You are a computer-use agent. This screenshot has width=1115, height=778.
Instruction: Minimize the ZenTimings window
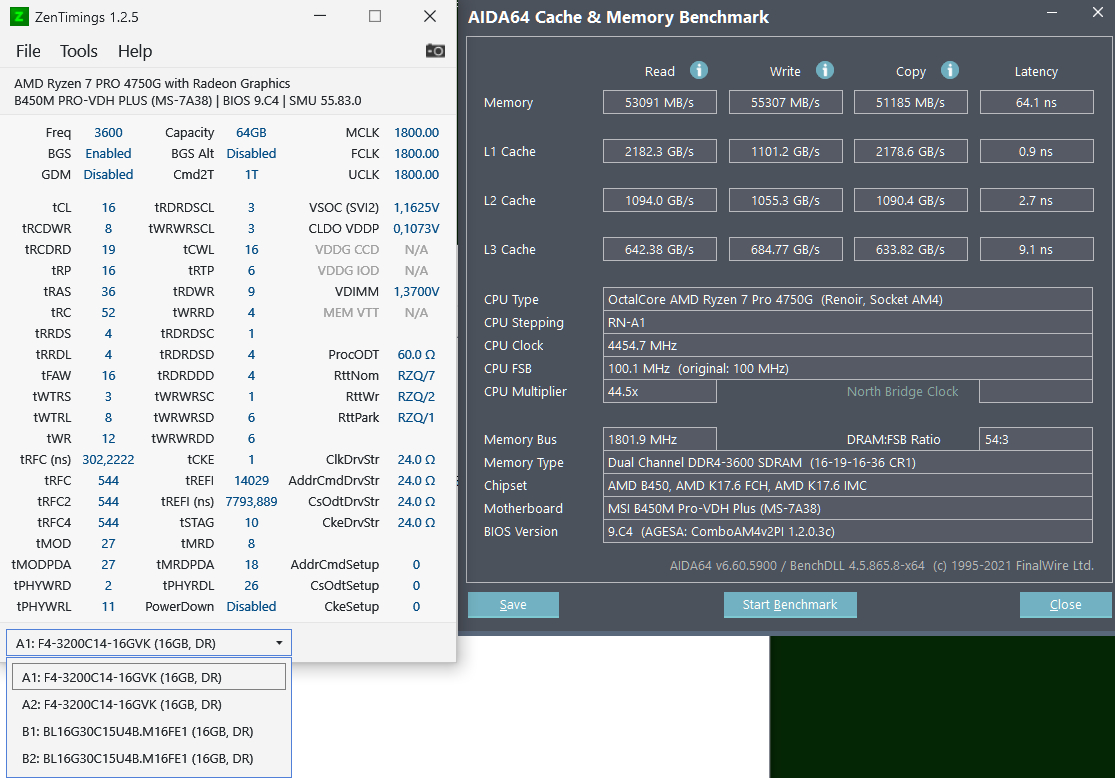pos(320,16)
